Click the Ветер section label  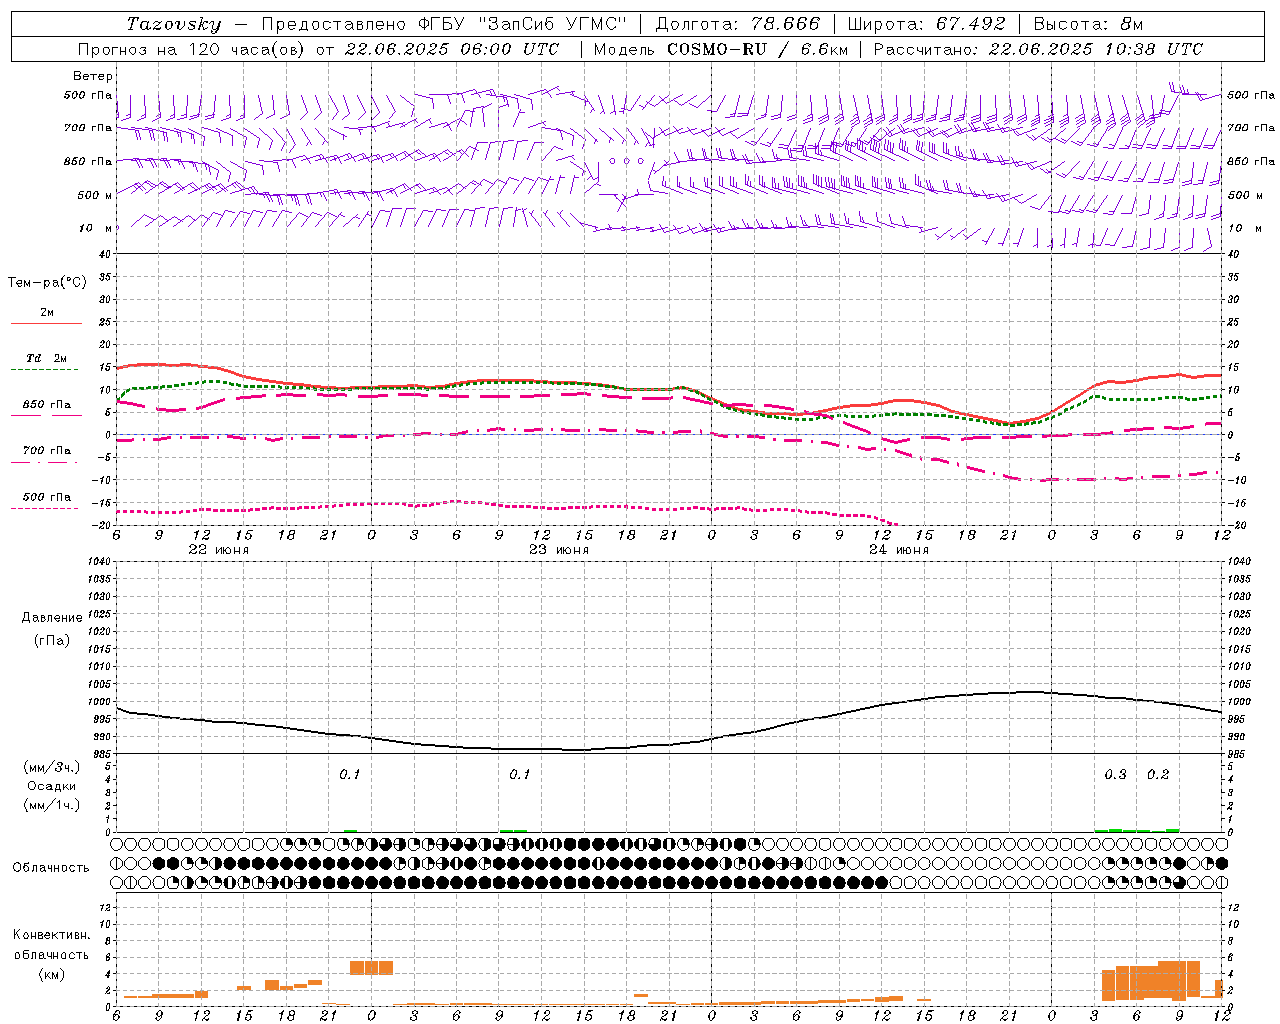click(x=93, y=76)
